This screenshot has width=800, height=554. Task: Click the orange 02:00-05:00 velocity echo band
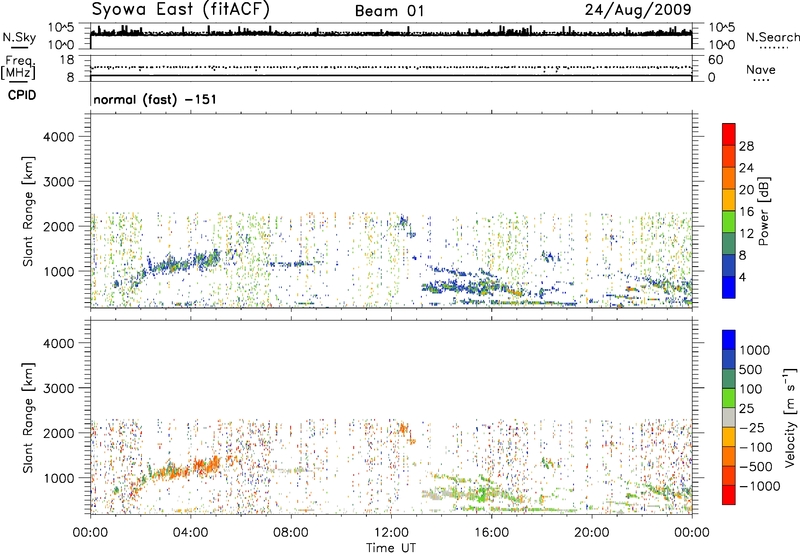(x=186, y=469)
